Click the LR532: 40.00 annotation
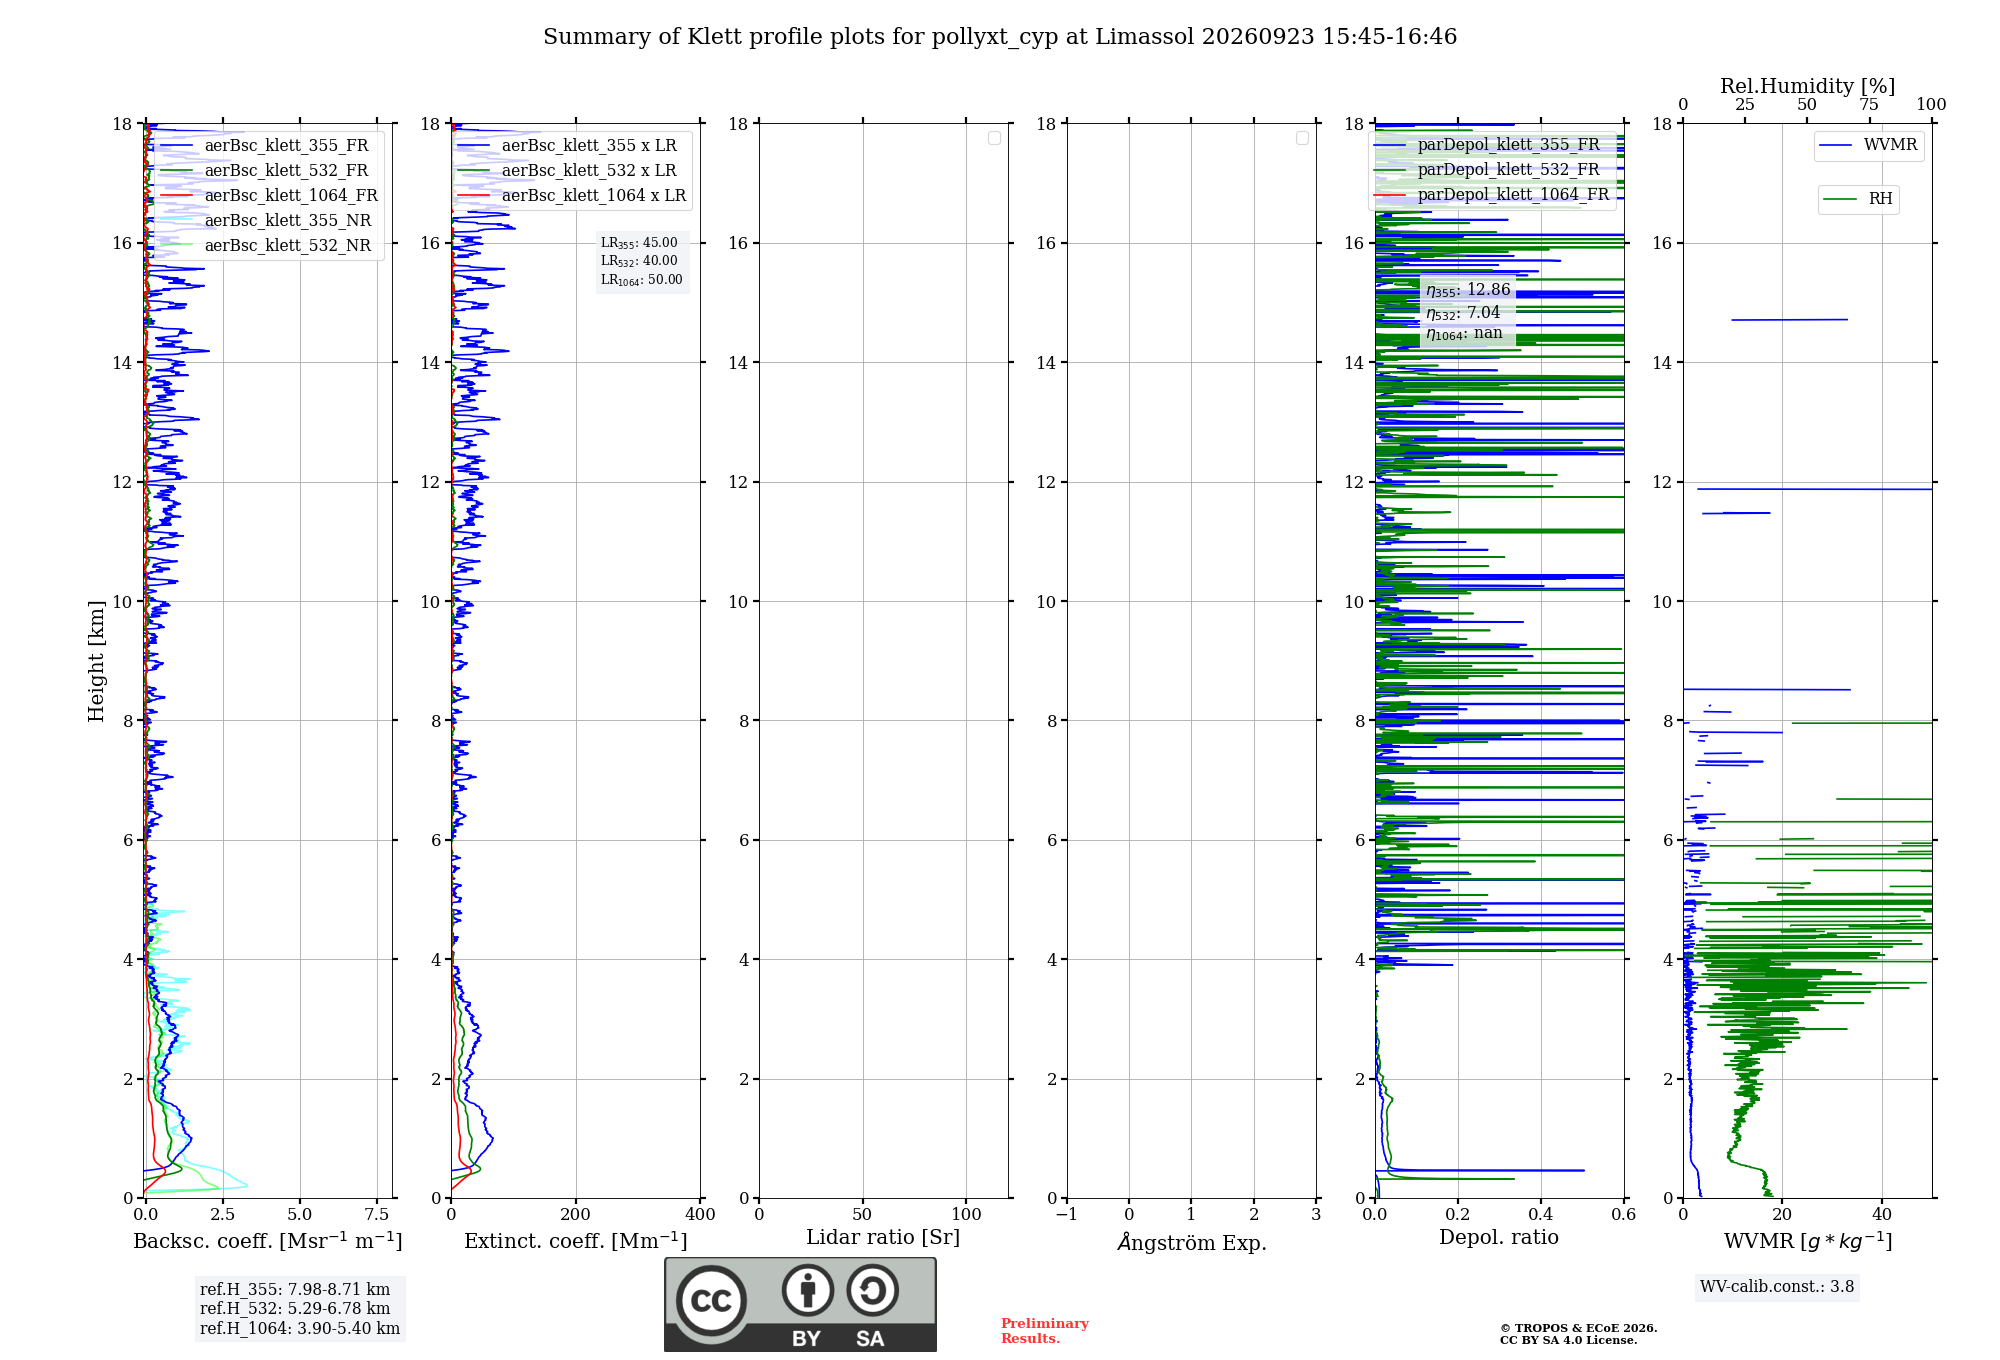 coord(639,261)
